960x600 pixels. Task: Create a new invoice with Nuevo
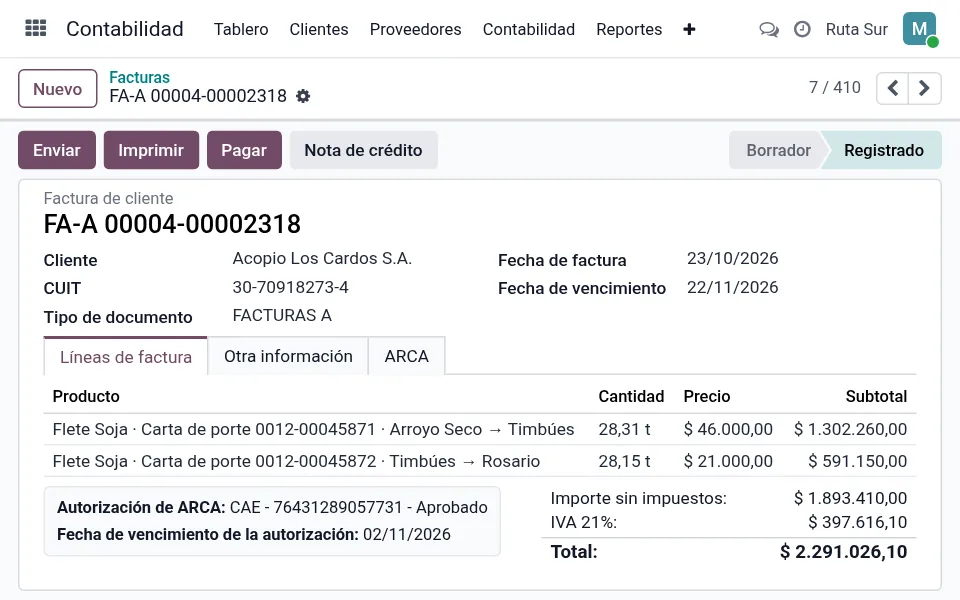(58, 89)
